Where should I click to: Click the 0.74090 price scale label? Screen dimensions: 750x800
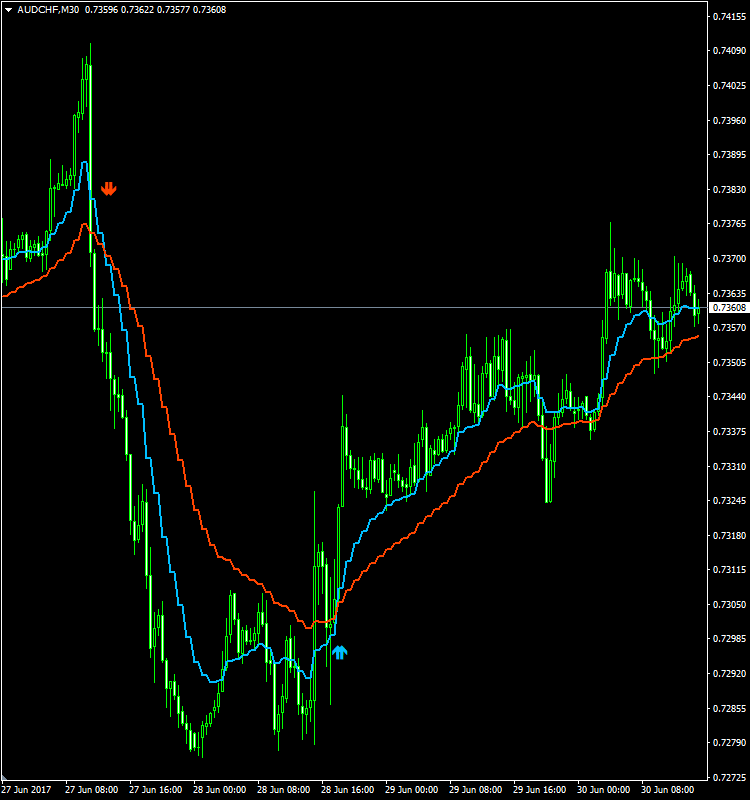729,51
